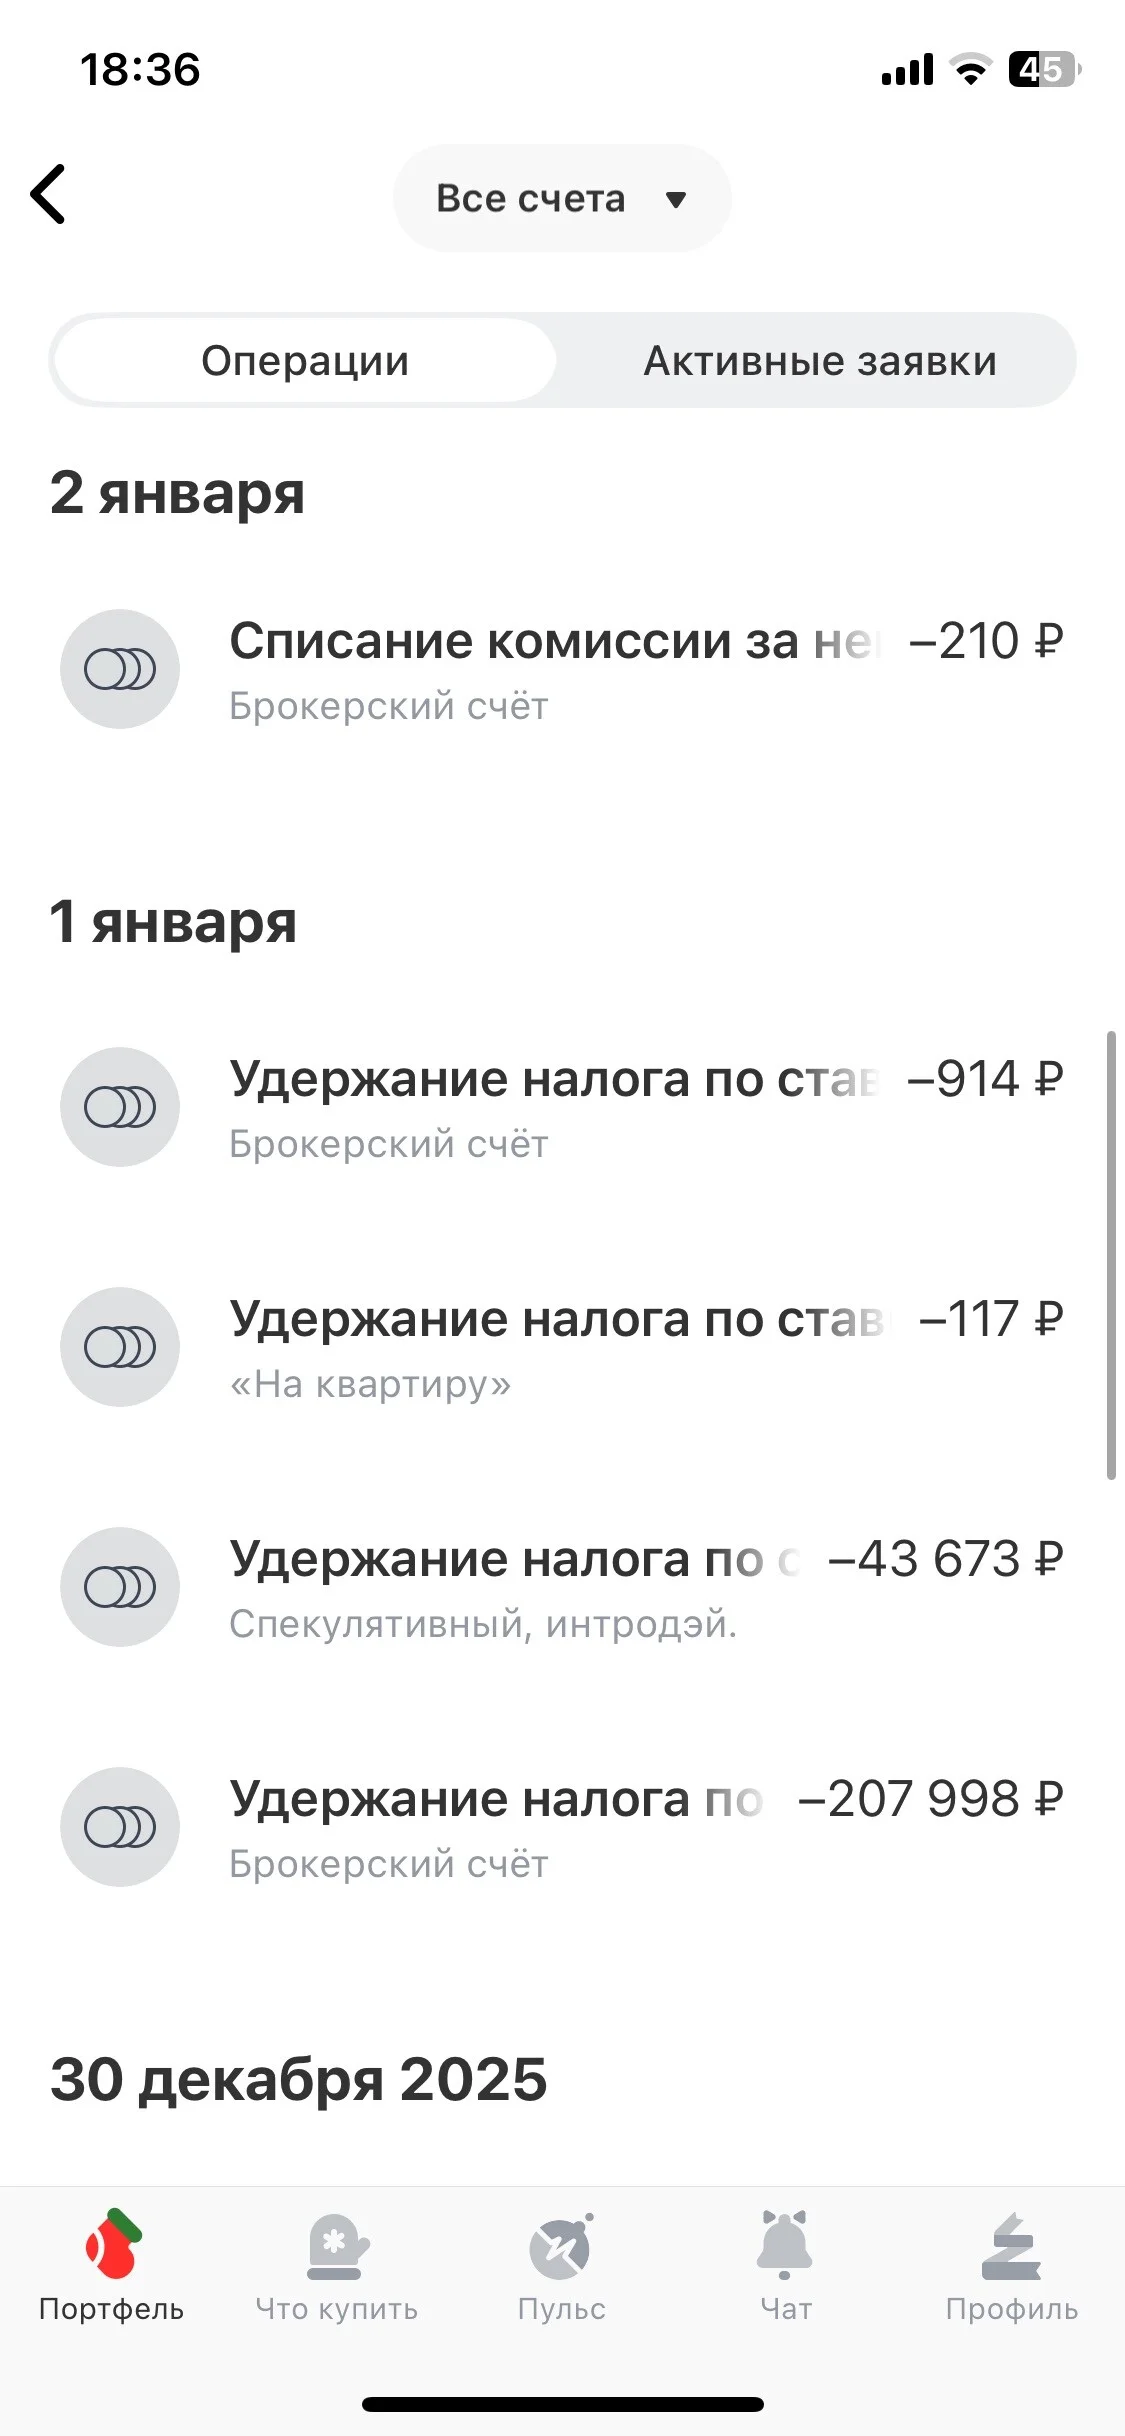Tap the coin icon beside the –914 ₽ tax
Image resolution: width=1125 pixels, height=2436 pixels.
[120, 1107]
